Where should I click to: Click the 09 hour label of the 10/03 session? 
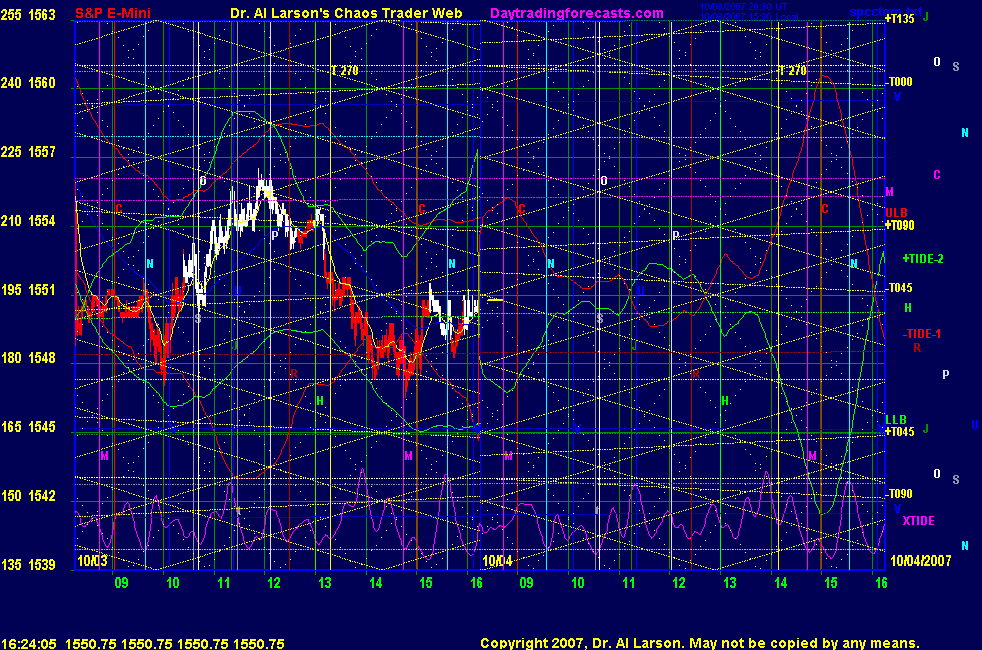click(121, 583)
